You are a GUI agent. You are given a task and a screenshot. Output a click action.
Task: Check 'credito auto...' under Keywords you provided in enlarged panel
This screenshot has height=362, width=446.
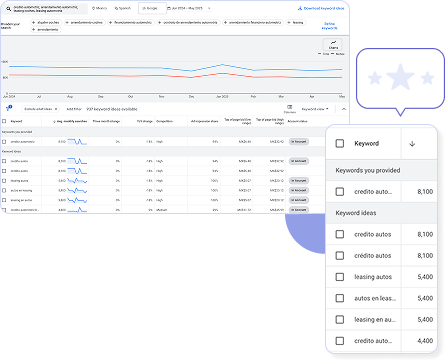[340, 192]
